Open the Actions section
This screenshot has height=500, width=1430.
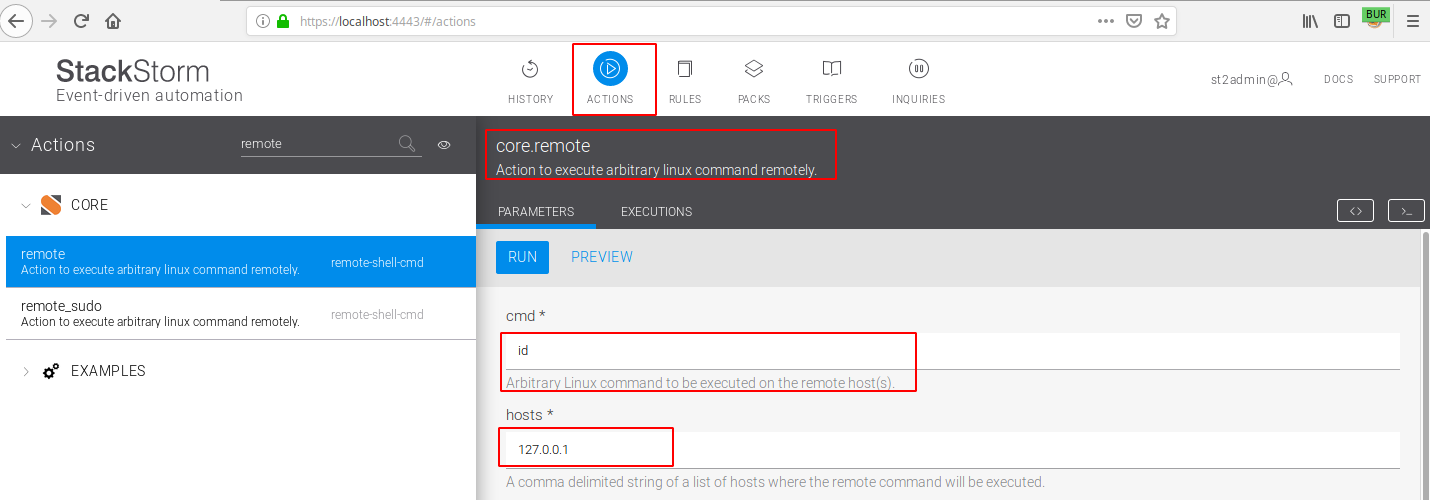pos(610,80)
